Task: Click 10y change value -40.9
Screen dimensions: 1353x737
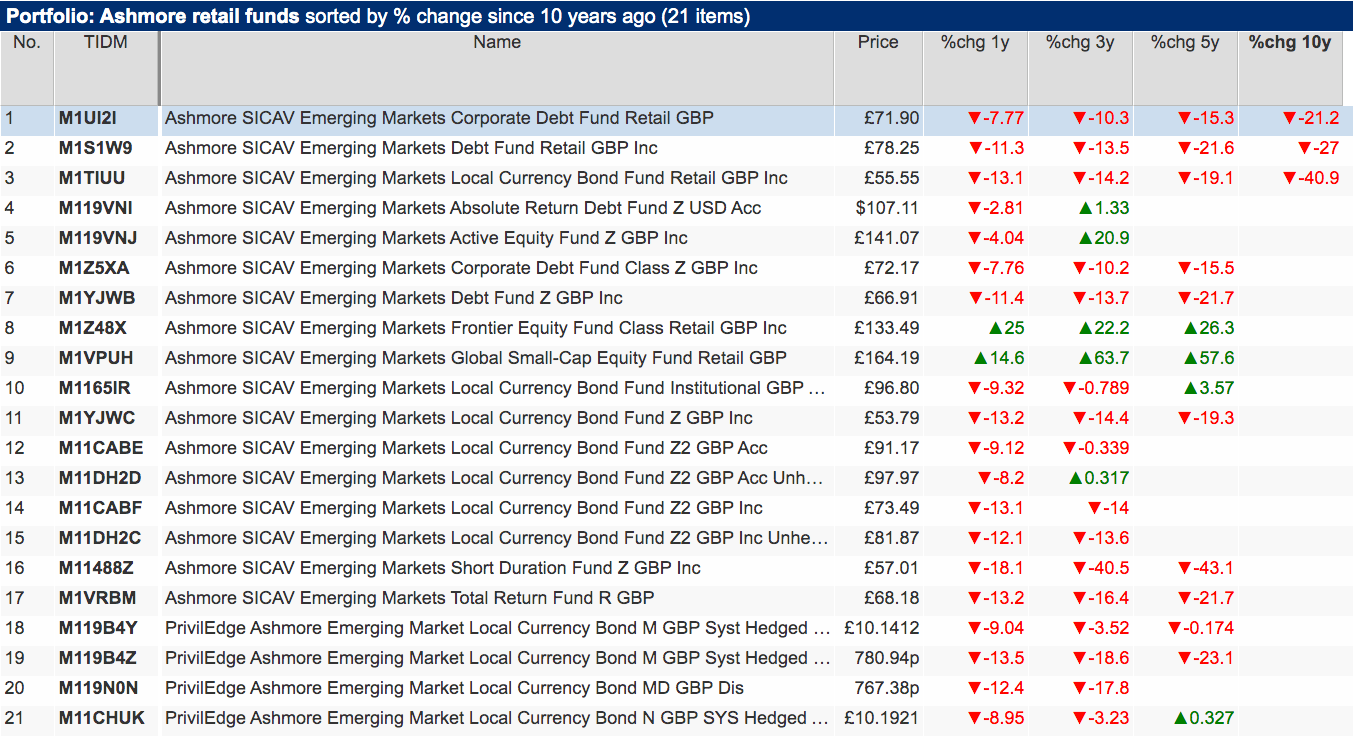Action: point(1311,178)
